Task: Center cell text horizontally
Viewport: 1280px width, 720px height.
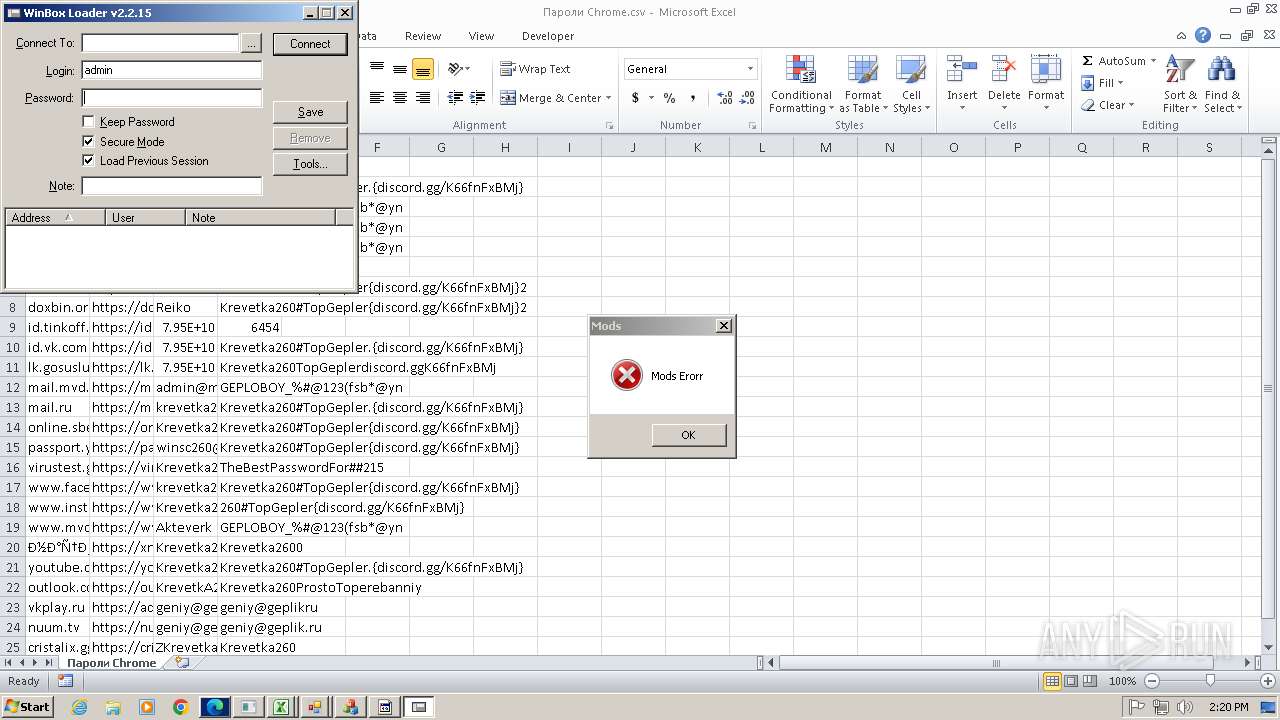Action: click(x=400, y=98)
